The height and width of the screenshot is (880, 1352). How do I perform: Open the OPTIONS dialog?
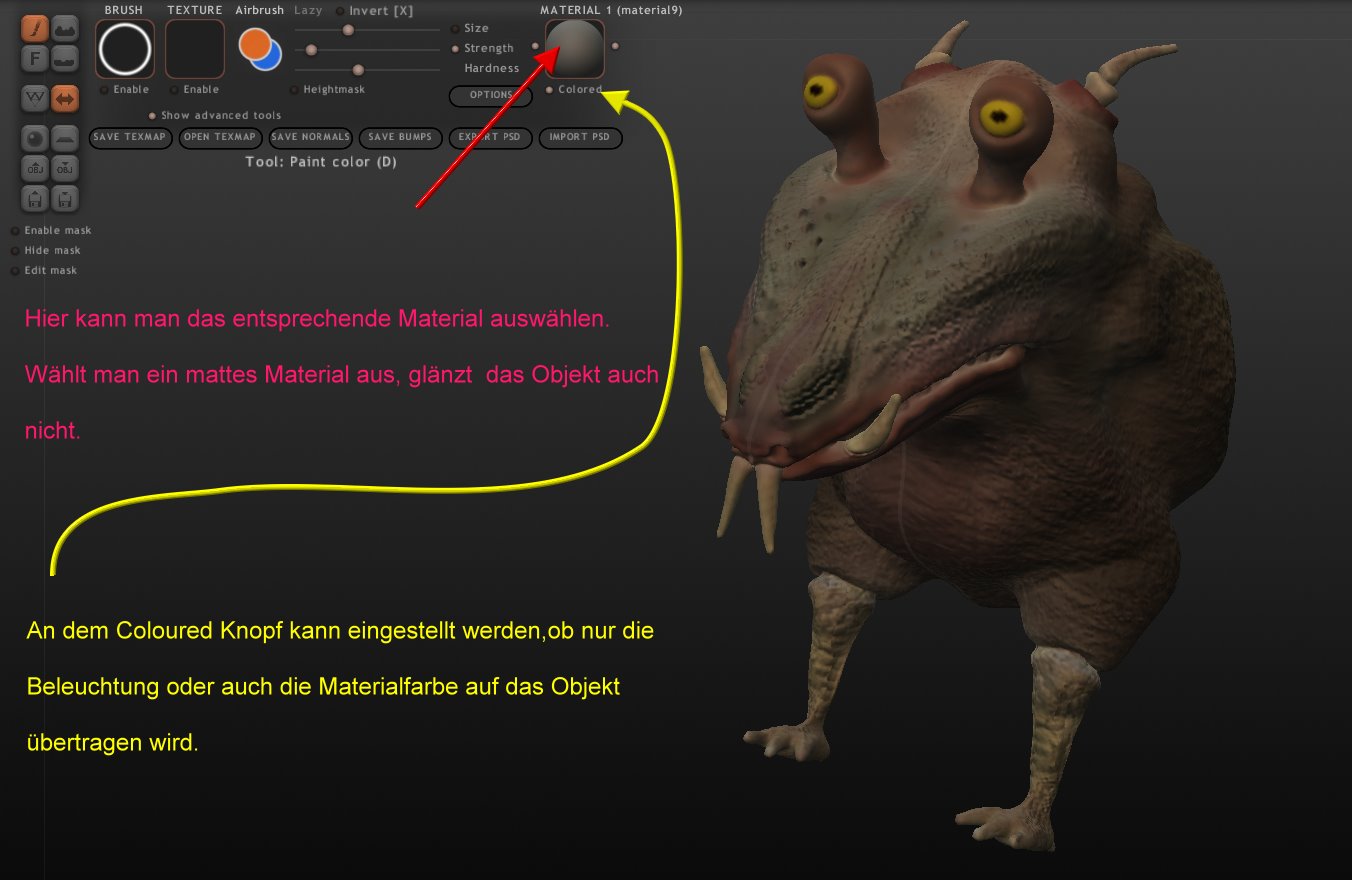point(491,96)
